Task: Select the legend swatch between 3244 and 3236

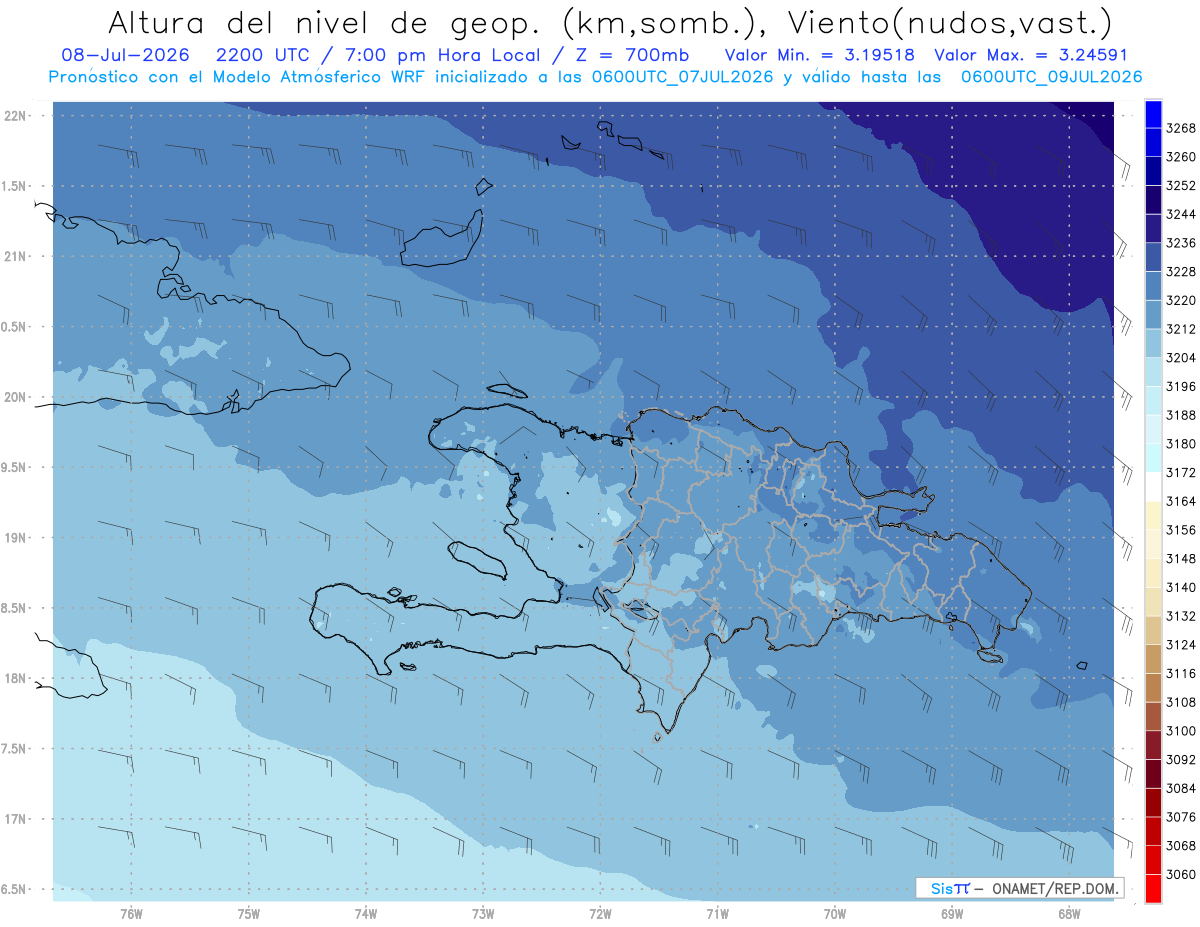Action: (x=1152, y=228)
